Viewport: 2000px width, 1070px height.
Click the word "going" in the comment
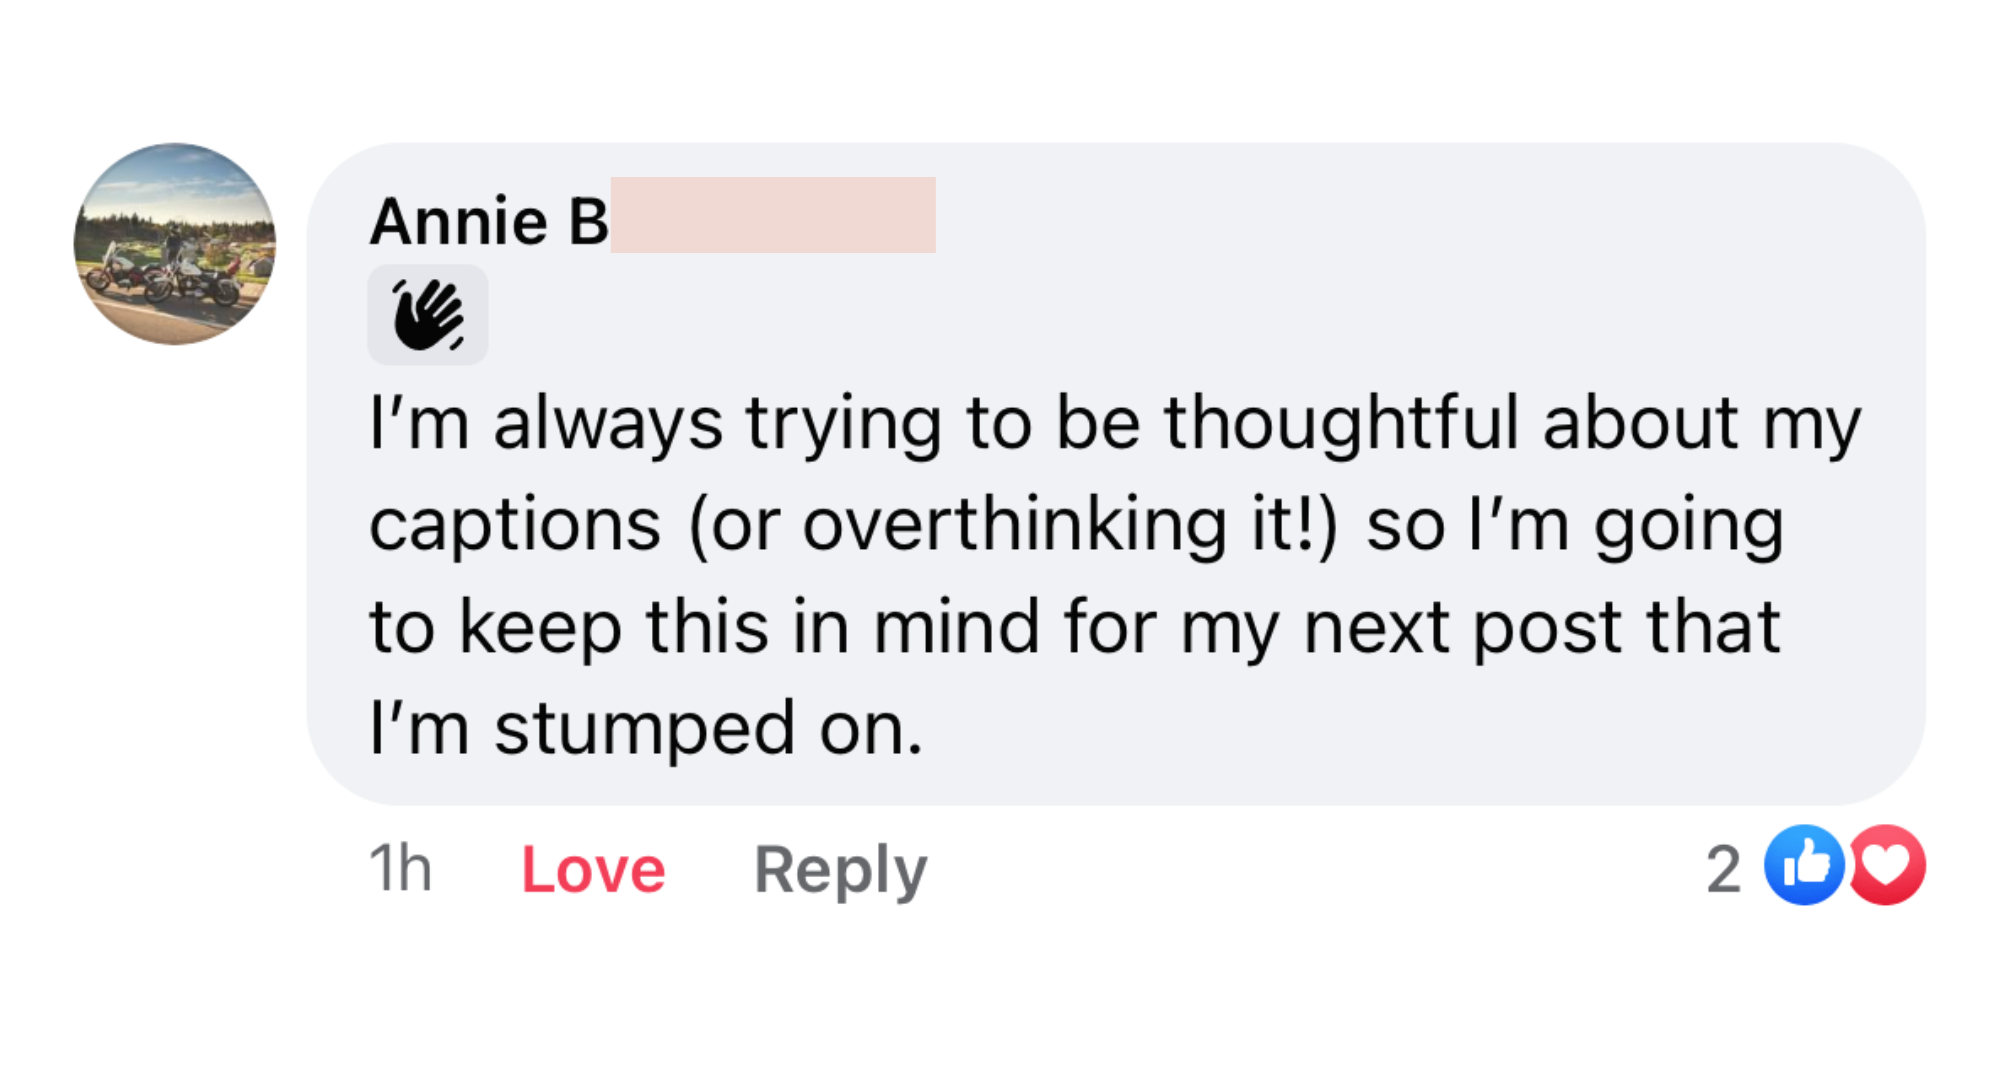click(1688, 527)
